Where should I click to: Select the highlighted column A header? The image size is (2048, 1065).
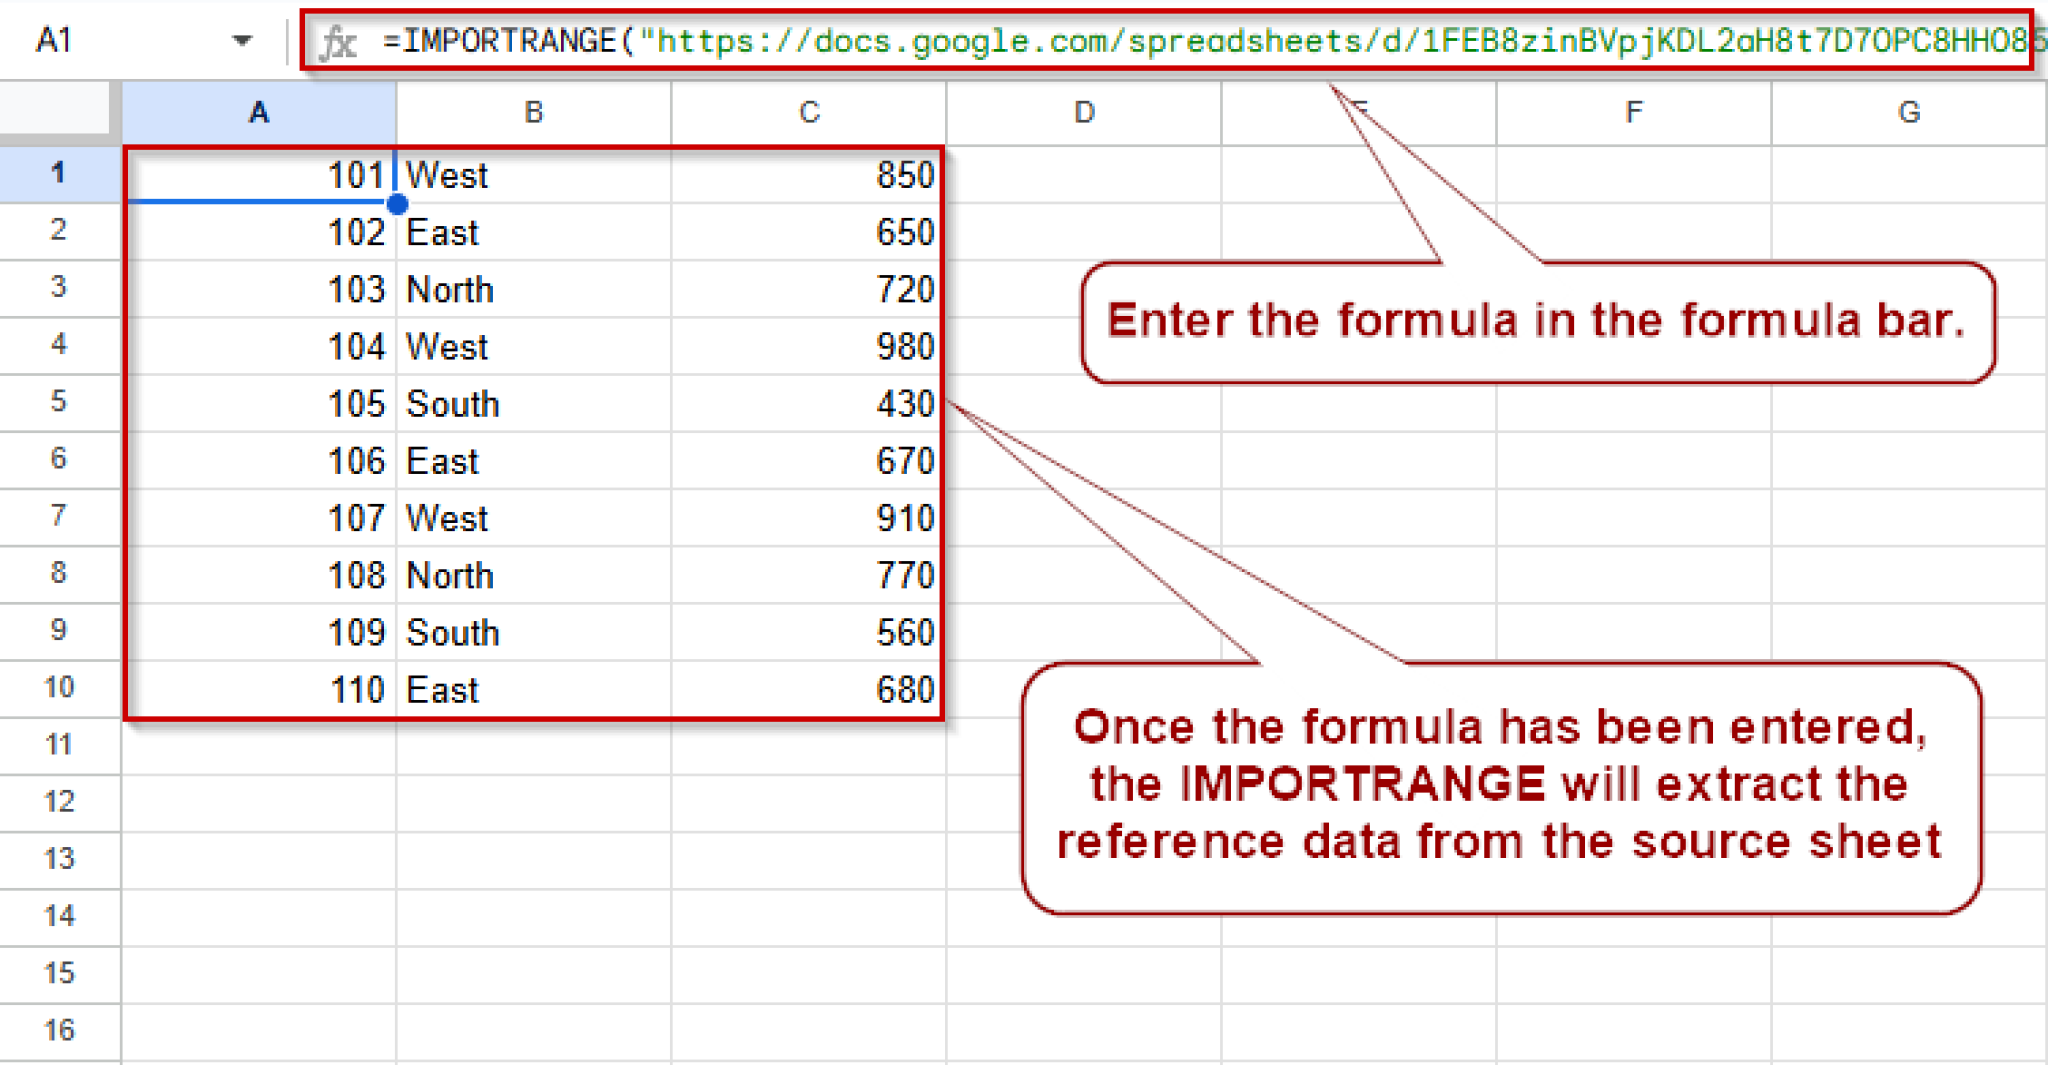(258, 112)
